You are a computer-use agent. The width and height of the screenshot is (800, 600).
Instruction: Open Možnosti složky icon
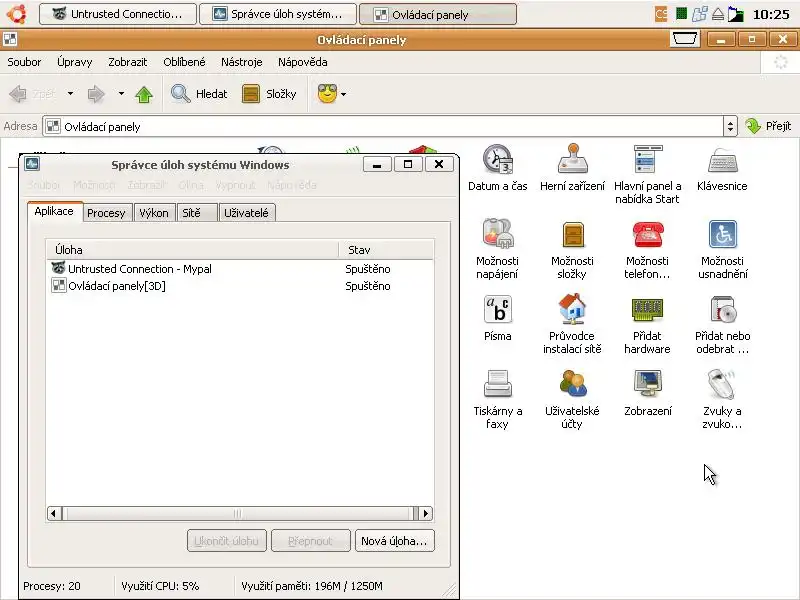[572, 235]
